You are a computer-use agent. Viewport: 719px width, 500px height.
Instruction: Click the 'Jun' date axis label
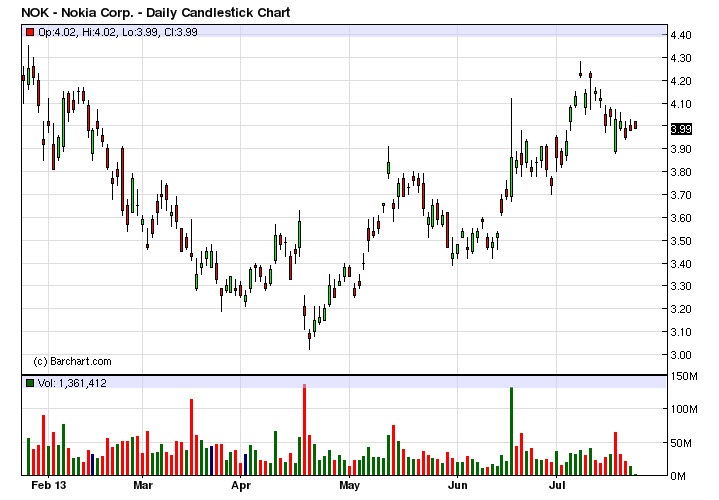pos(457,485)
